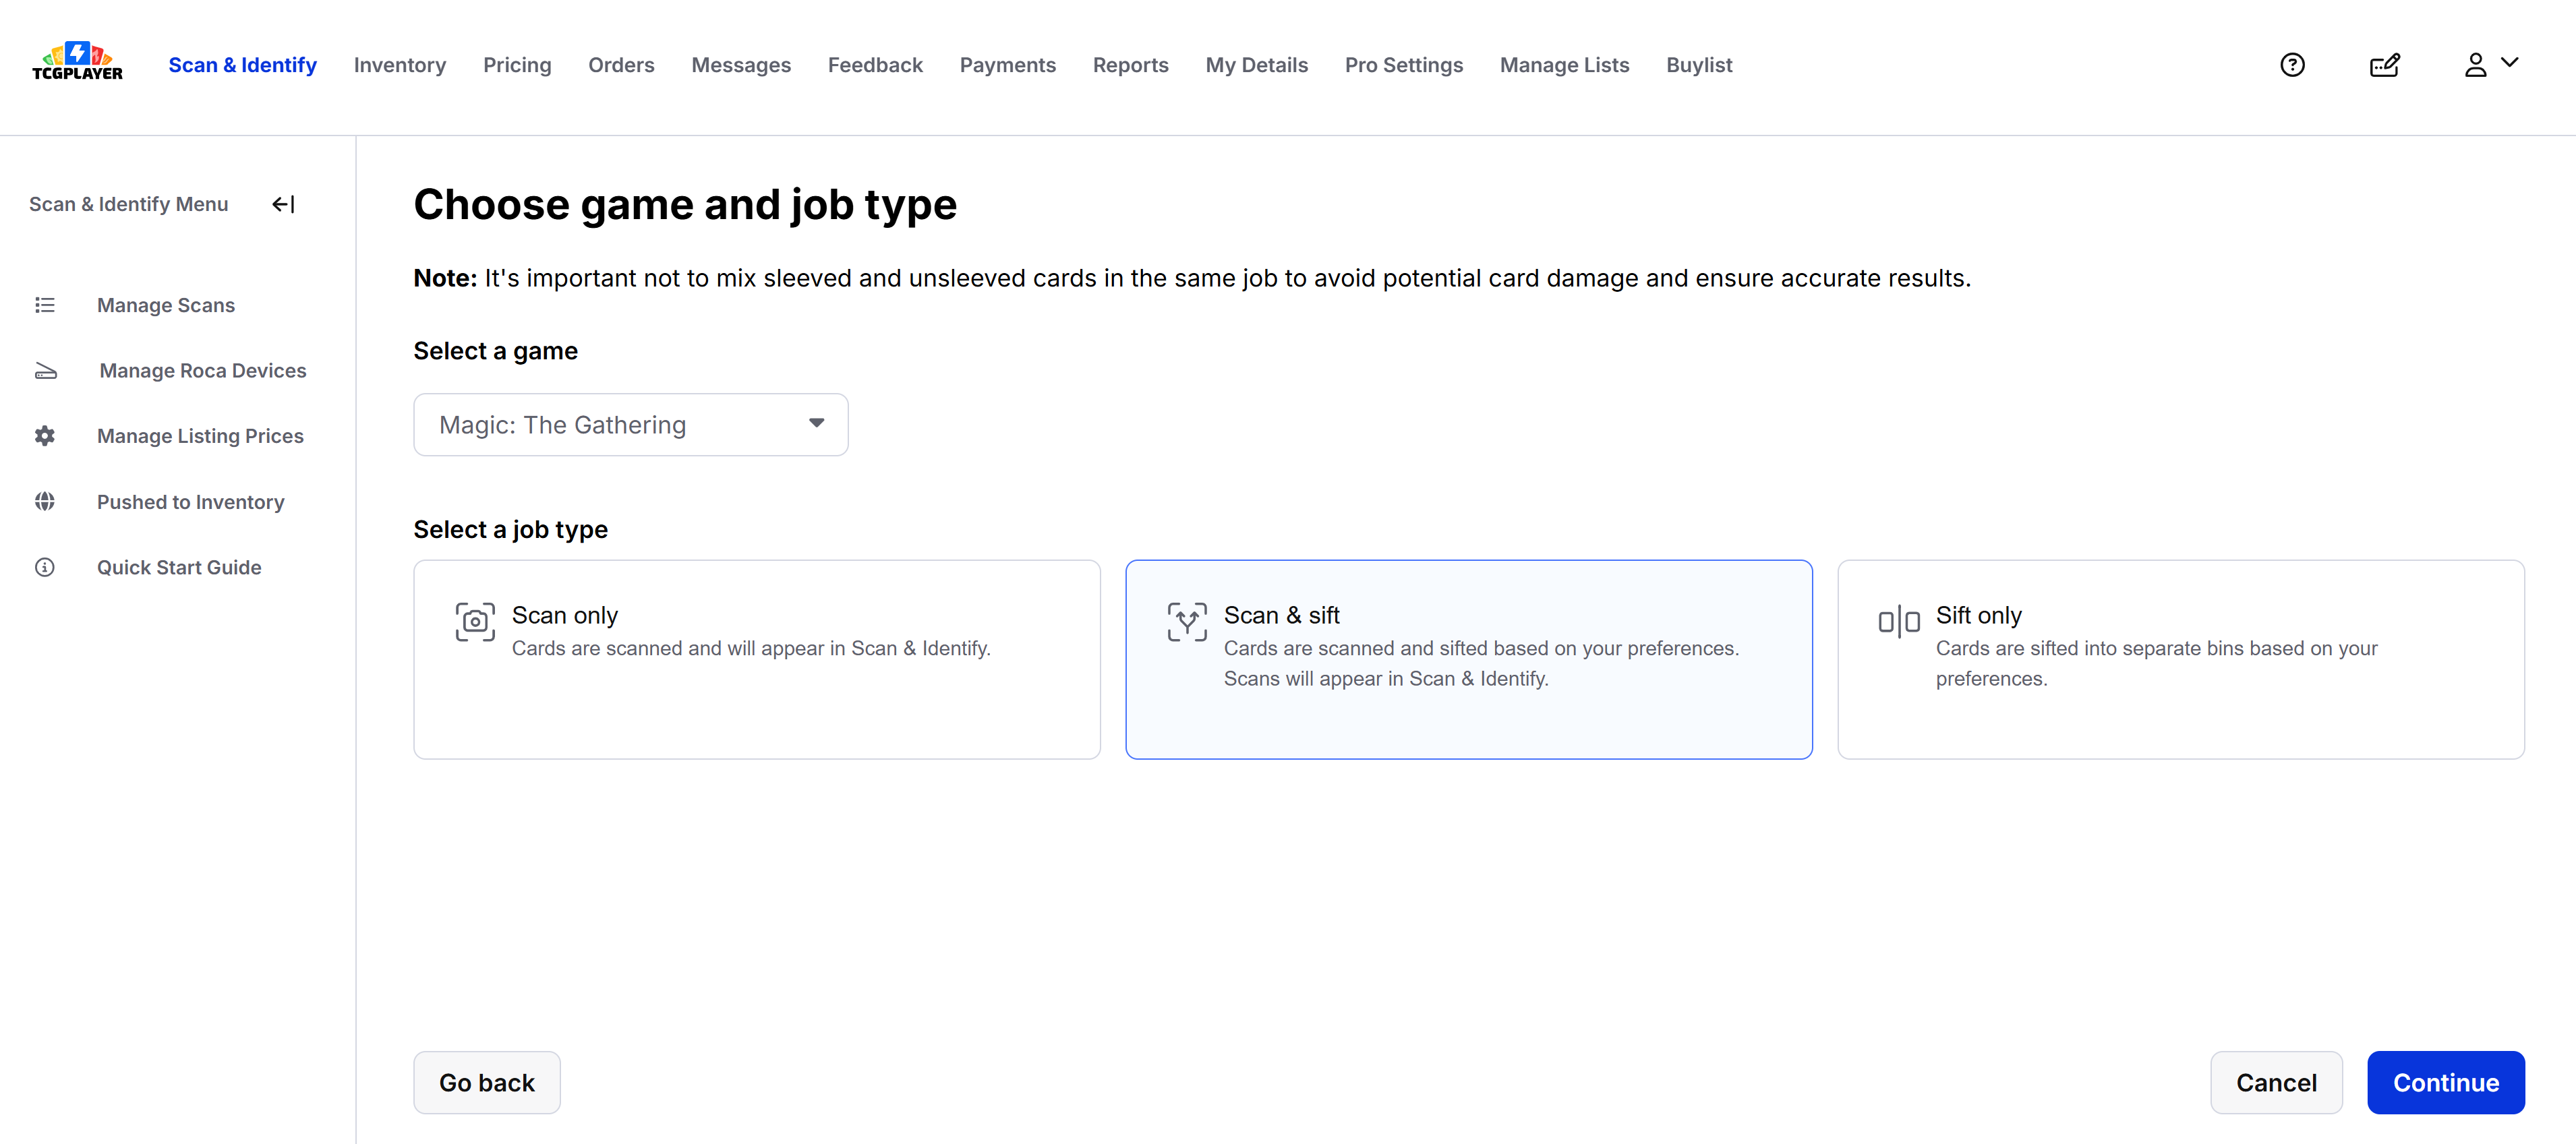
Task: Choose the Sift only job type
Action: click(2180, 659)
